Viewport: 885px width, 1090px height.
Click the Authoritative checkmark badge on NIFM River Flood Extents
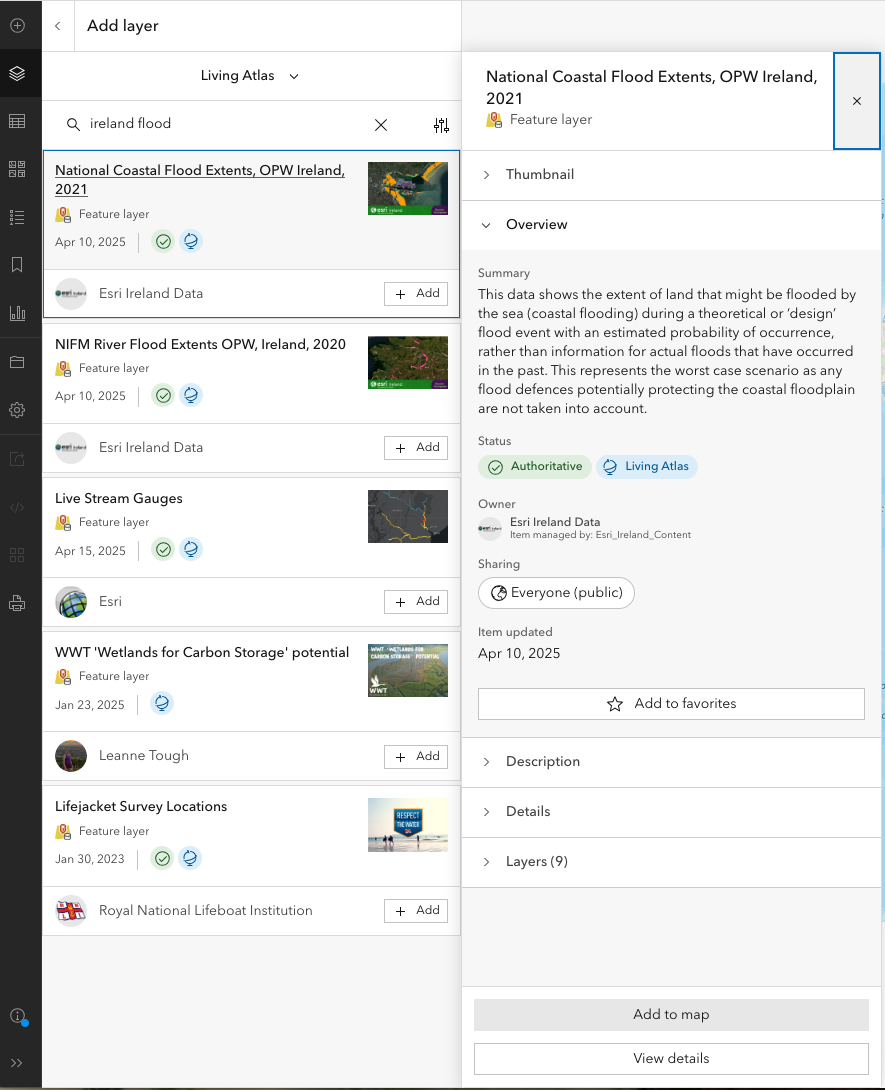[x=162, y=395]
